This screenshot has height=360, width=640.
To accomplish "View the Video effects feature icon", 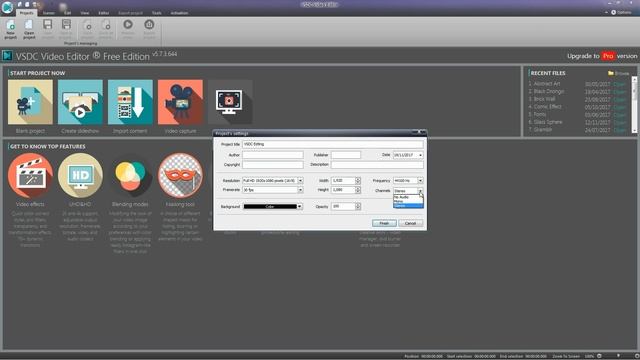I will click(30, 176).
